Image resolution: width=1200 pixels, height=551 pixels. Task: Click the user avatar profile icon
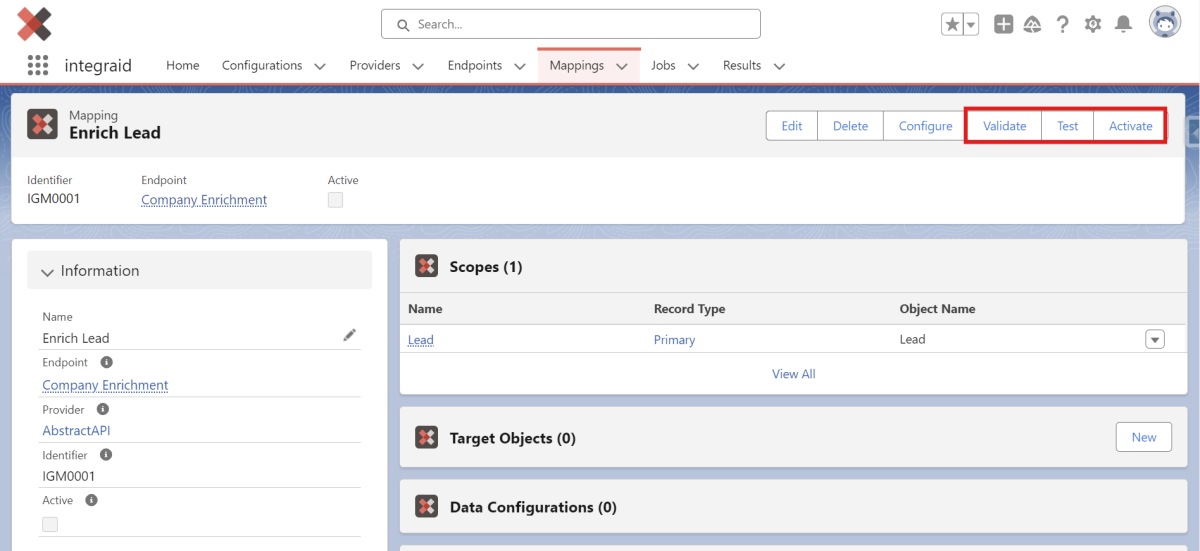point(1165,23)
